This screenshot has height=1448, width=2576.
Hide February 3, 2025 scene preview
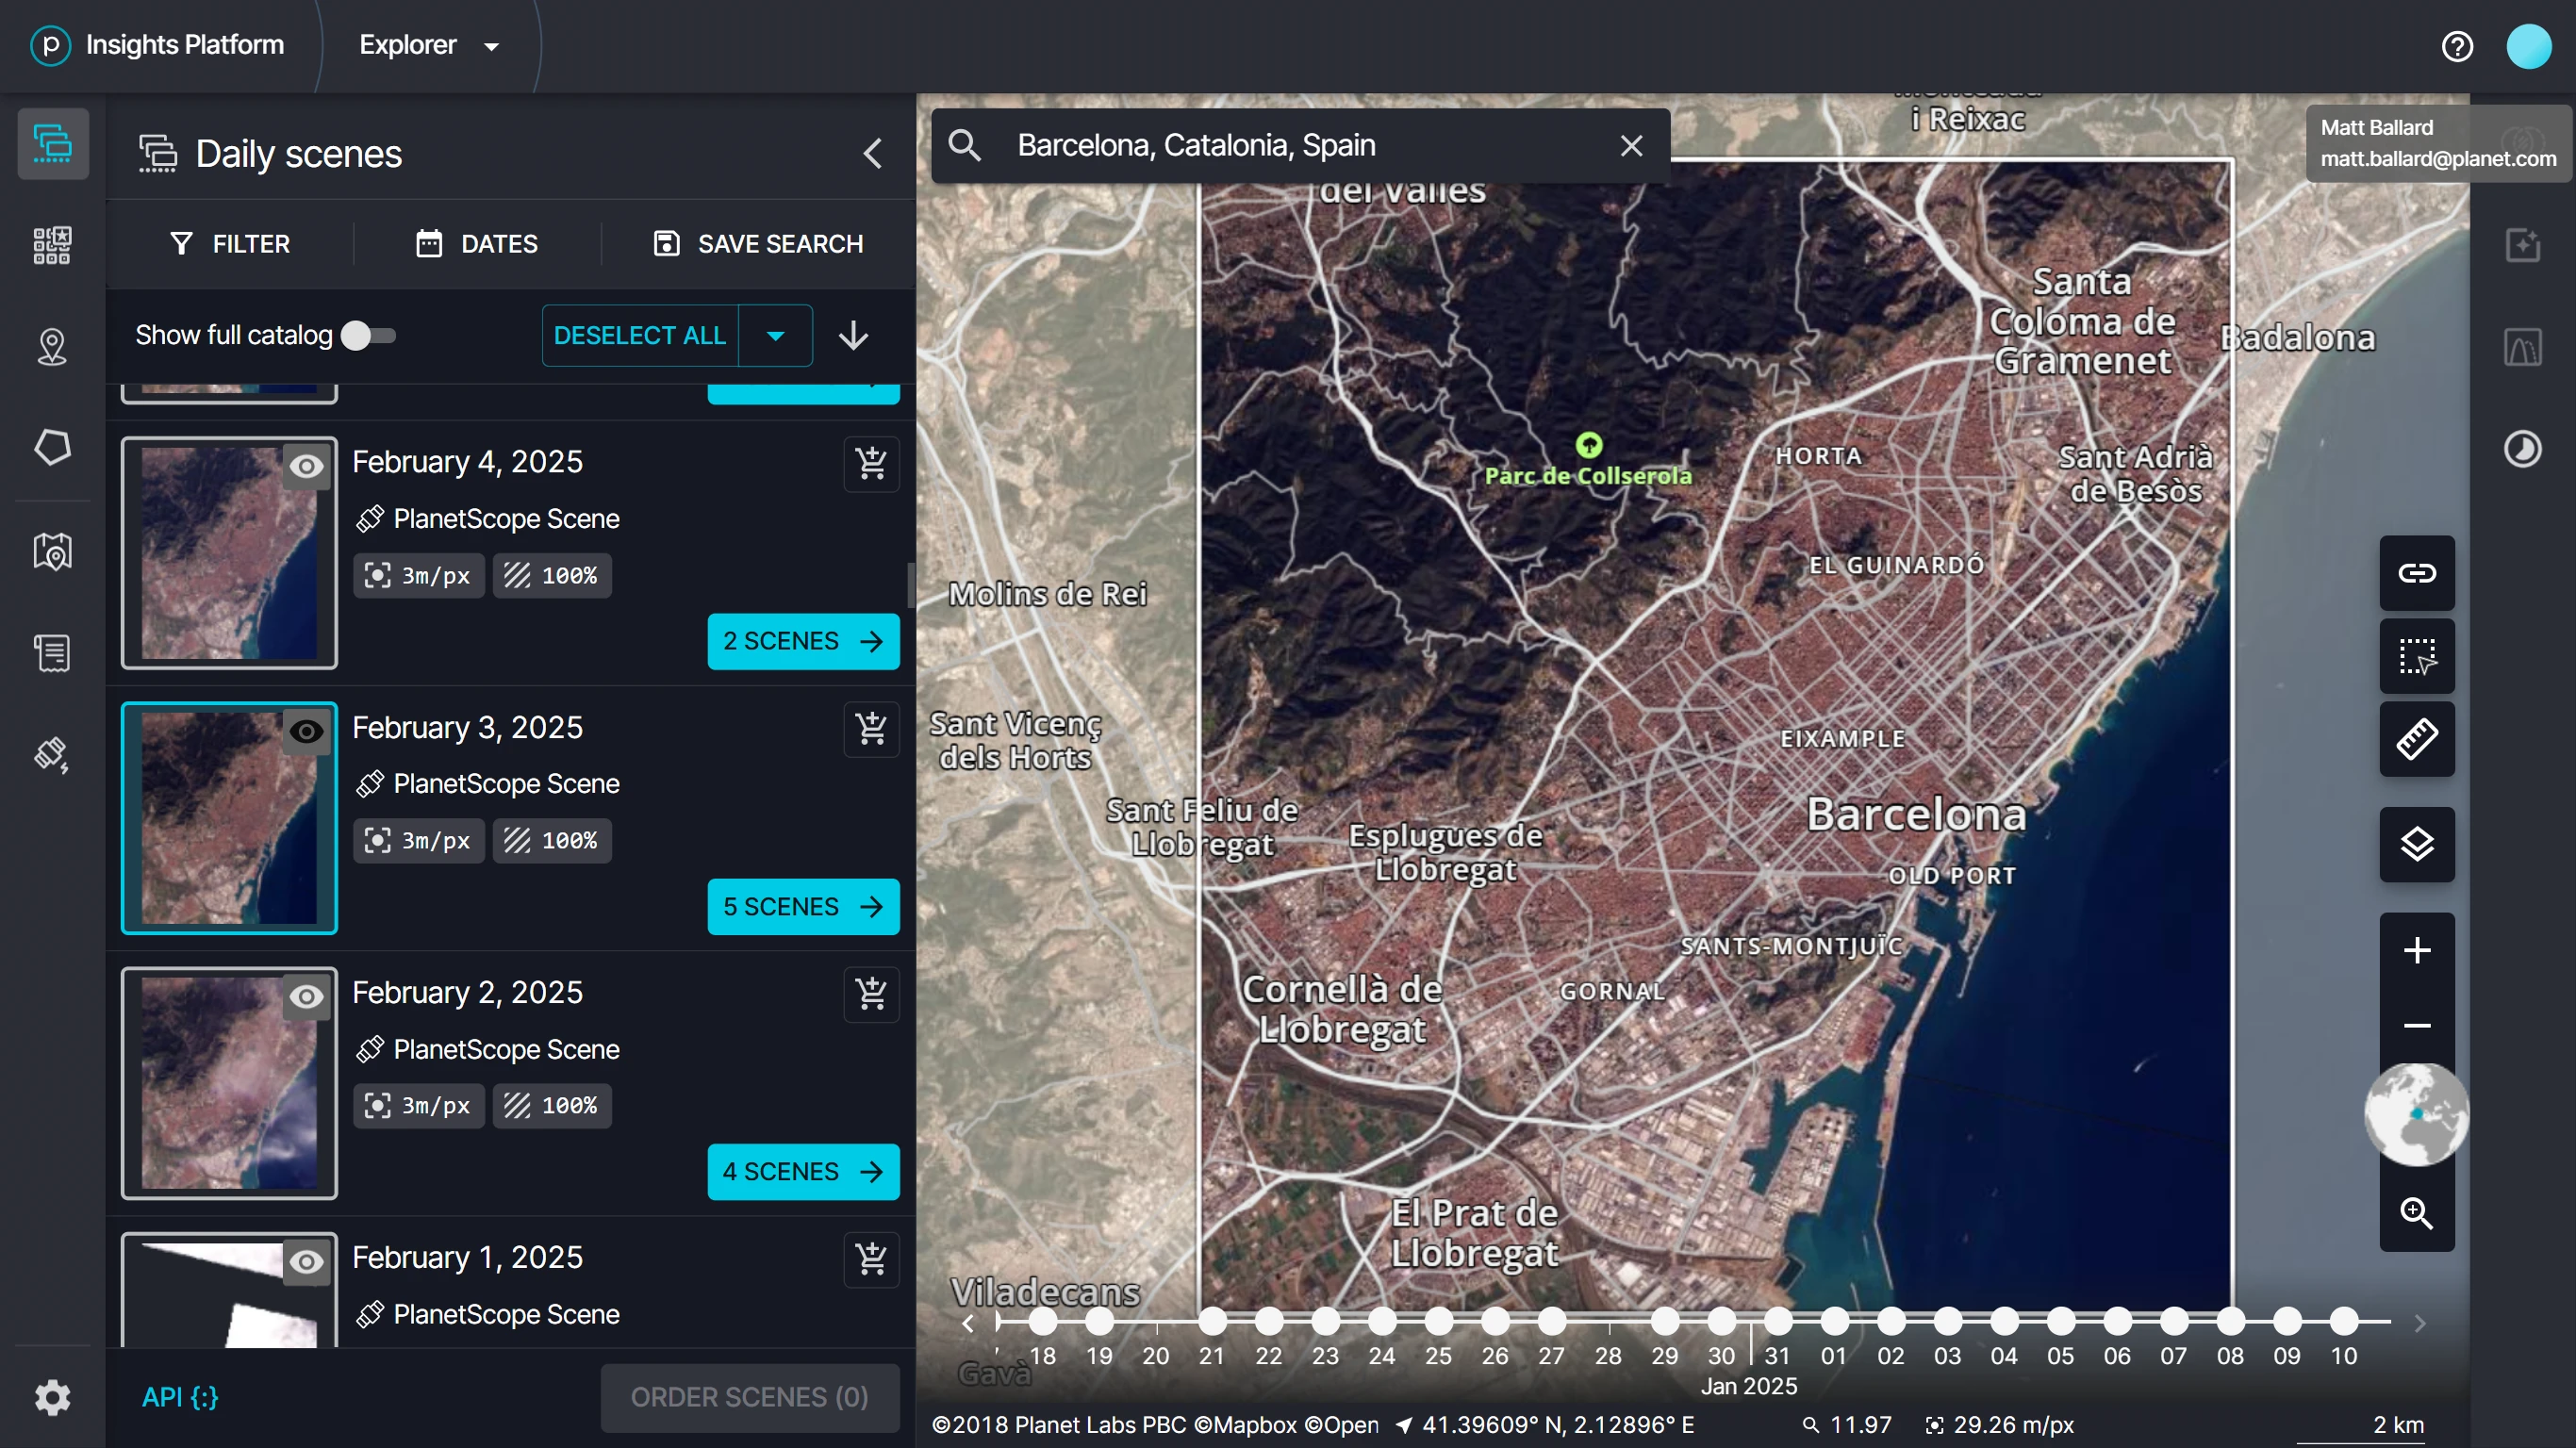306,731
